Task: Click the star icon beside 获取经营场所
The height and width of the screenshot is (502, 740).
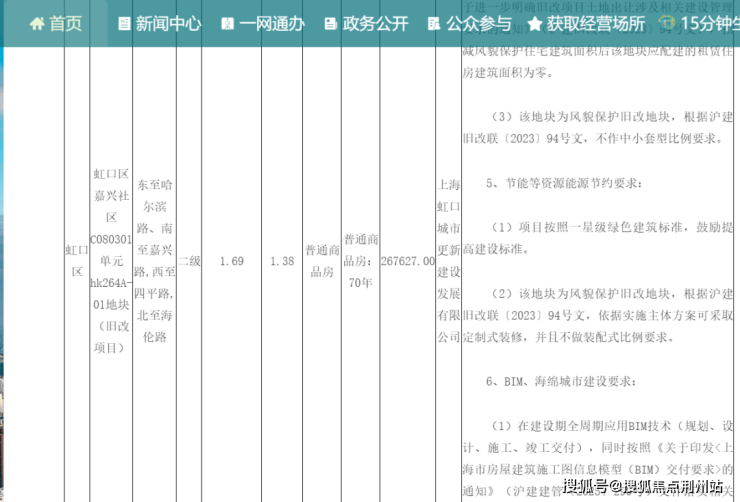Action: point(535,24)
